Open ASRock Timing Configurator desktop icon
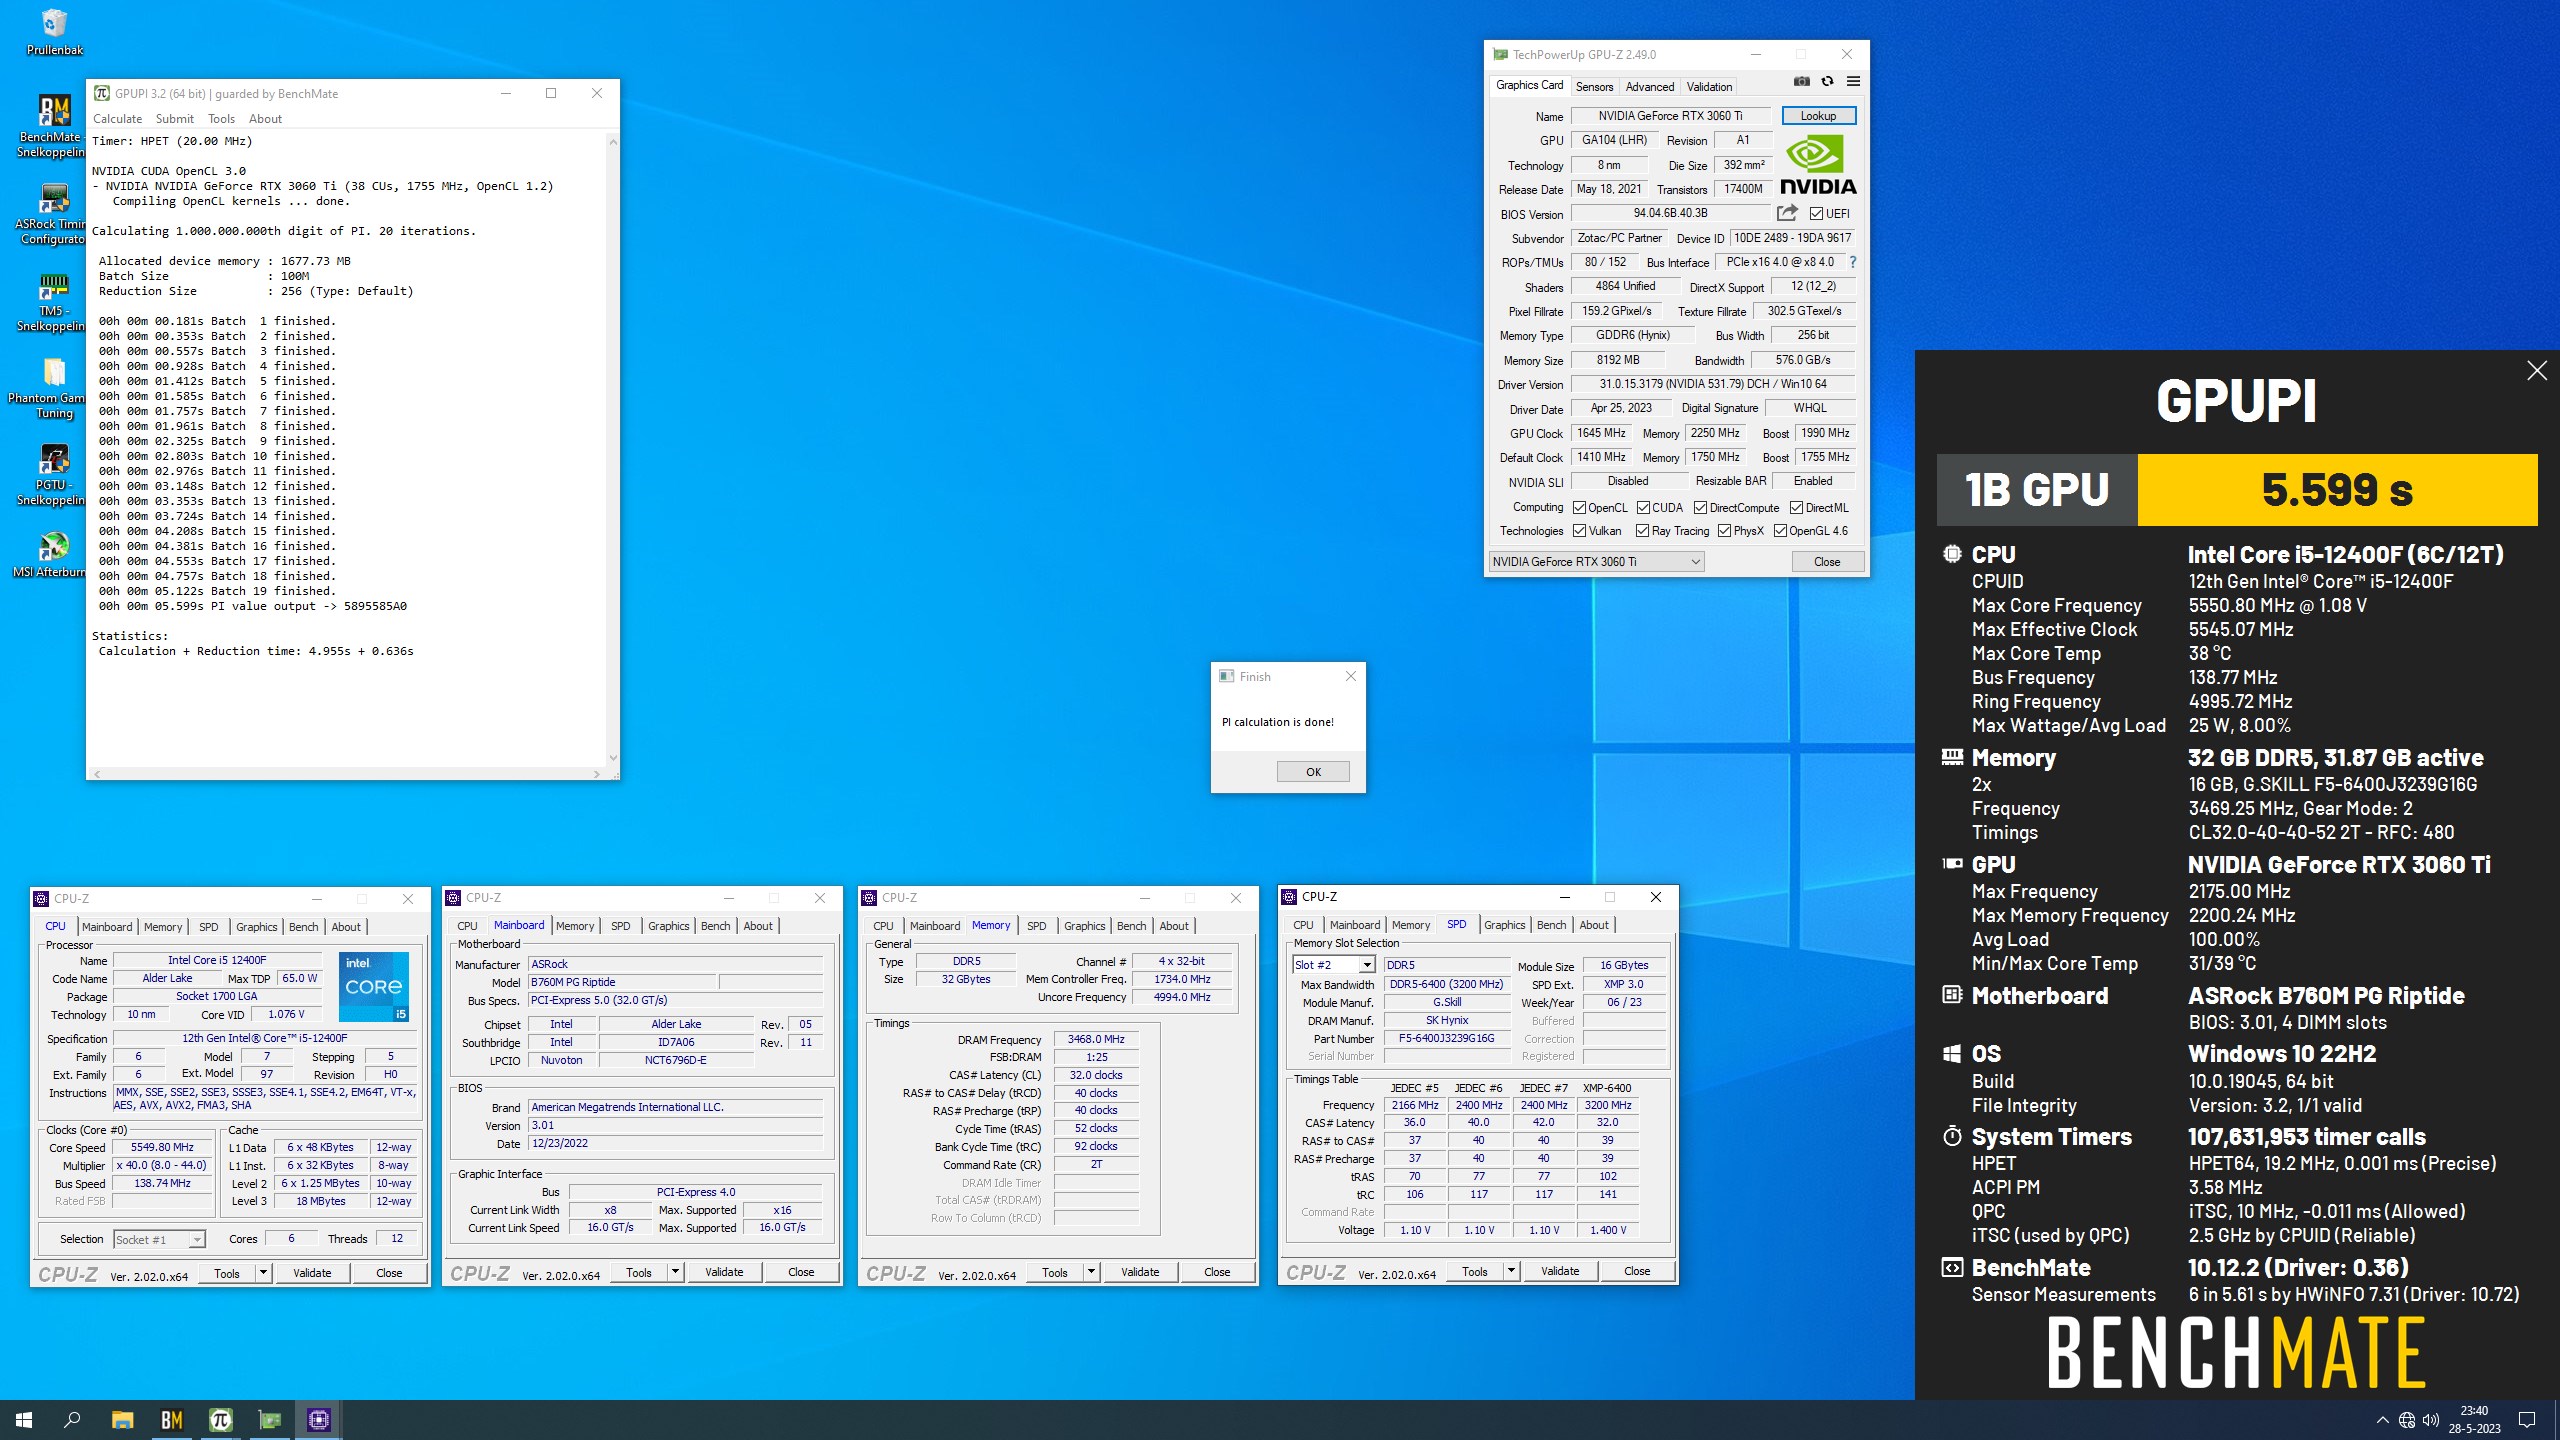The image size is (2560, 1440). [x=52, y=213]
